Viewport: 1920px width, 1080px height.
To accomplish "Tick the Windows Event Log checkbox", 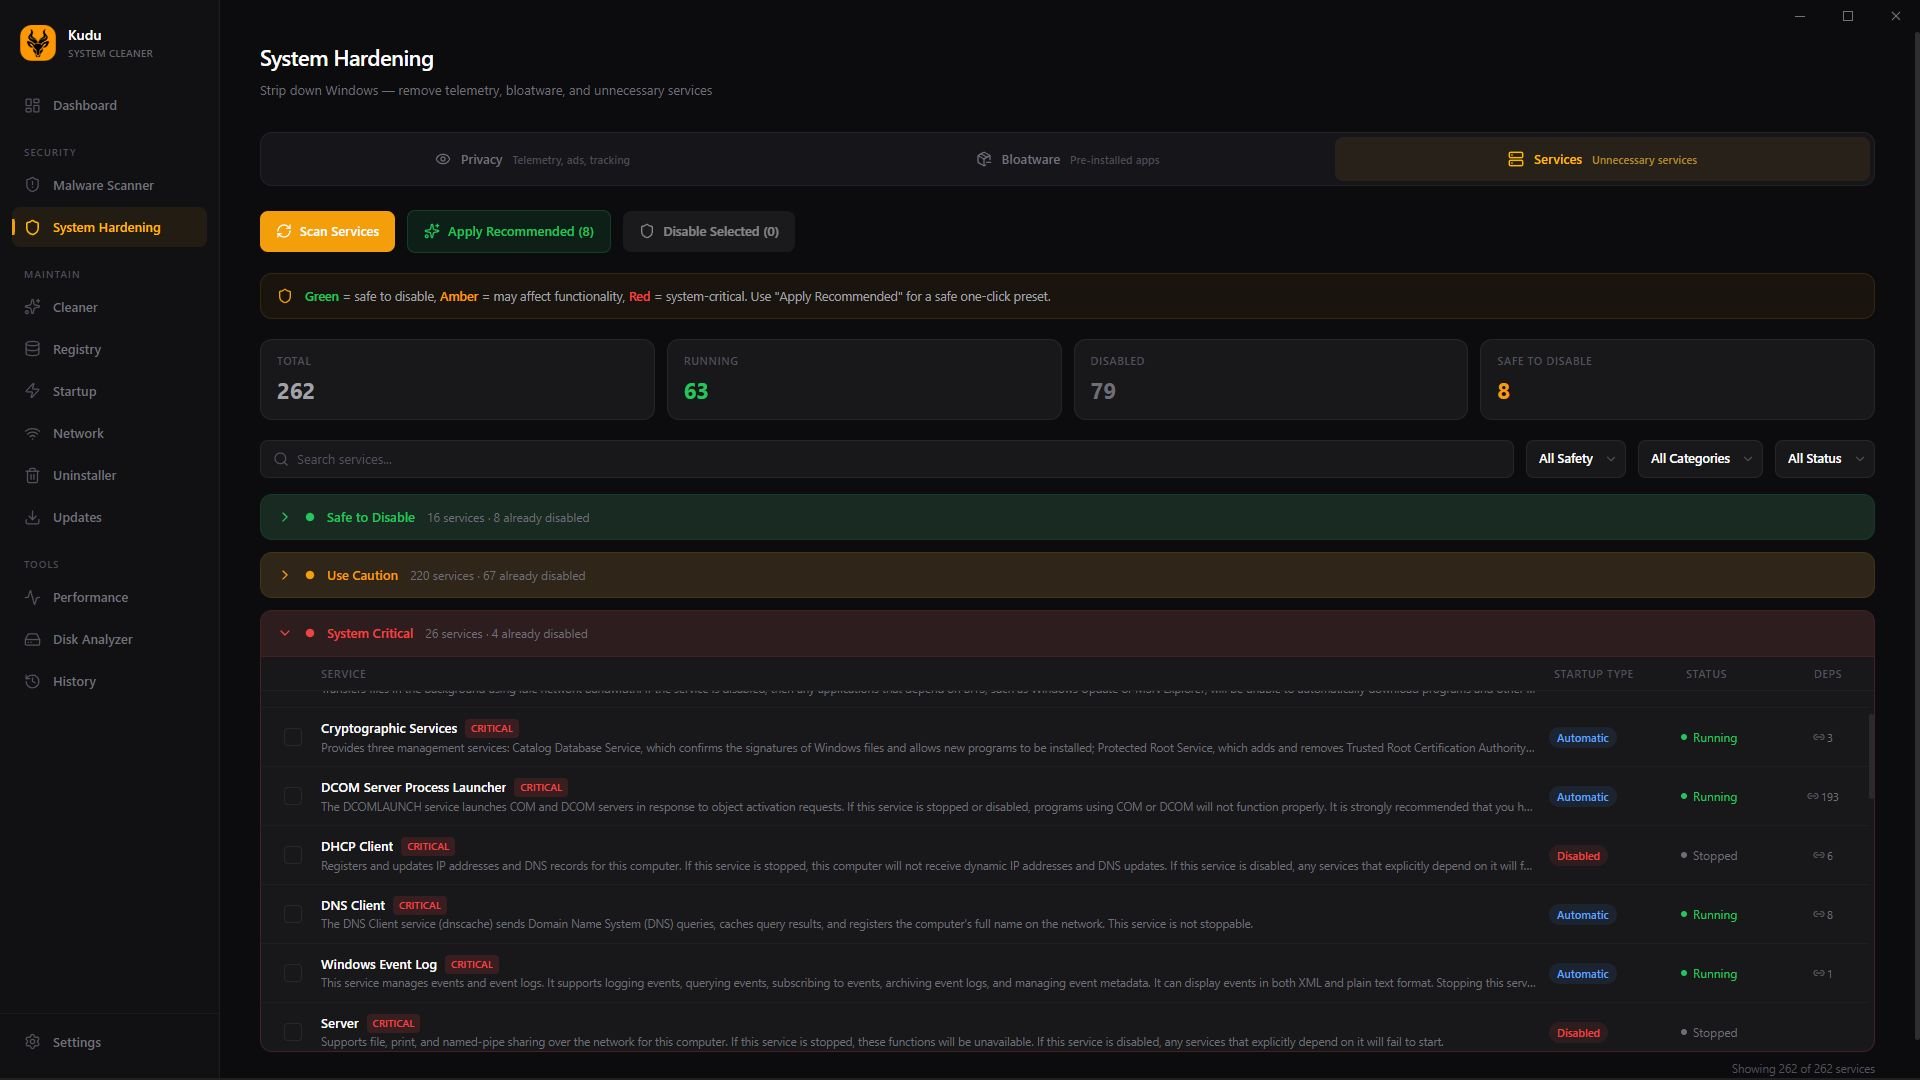I will click(293, 974).
